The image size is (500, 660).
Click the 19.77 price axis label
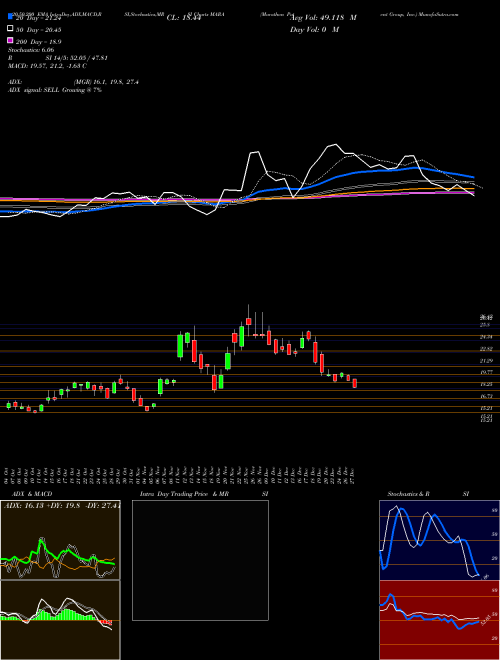click(486, 373)
